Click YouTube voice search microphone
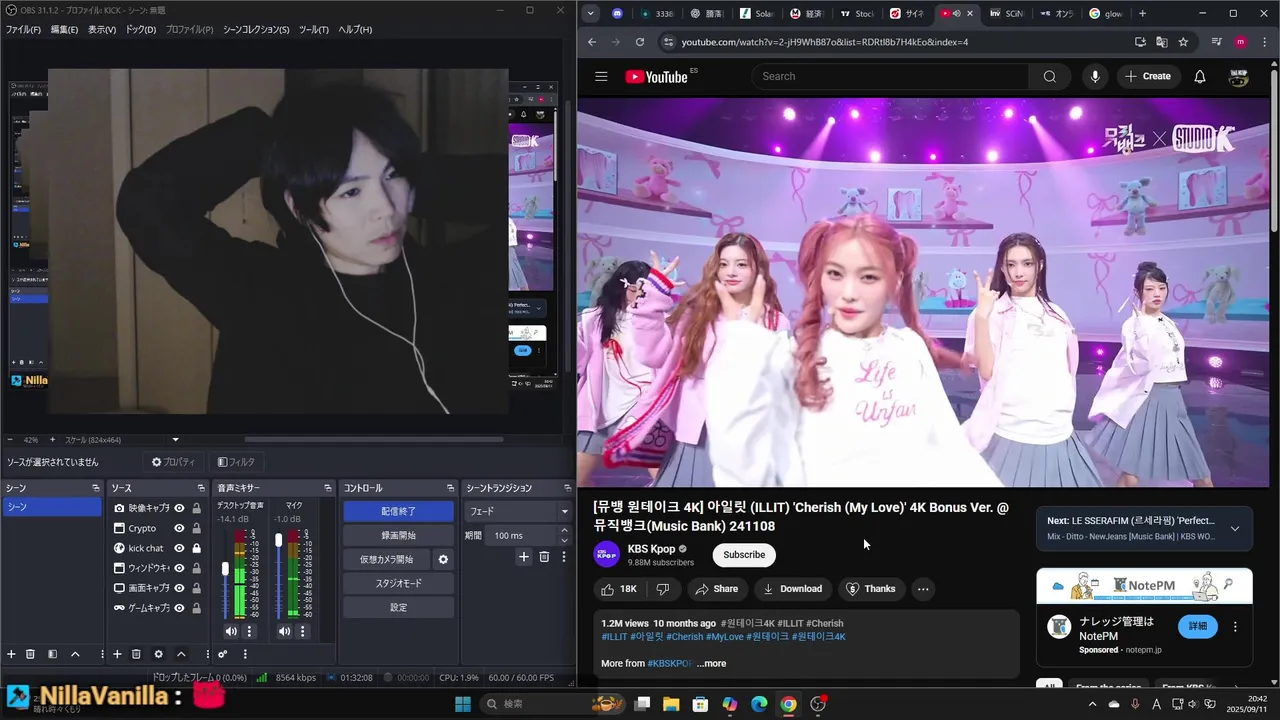The width and height of the screenshot is (1280, 720). click(1095, 76)
